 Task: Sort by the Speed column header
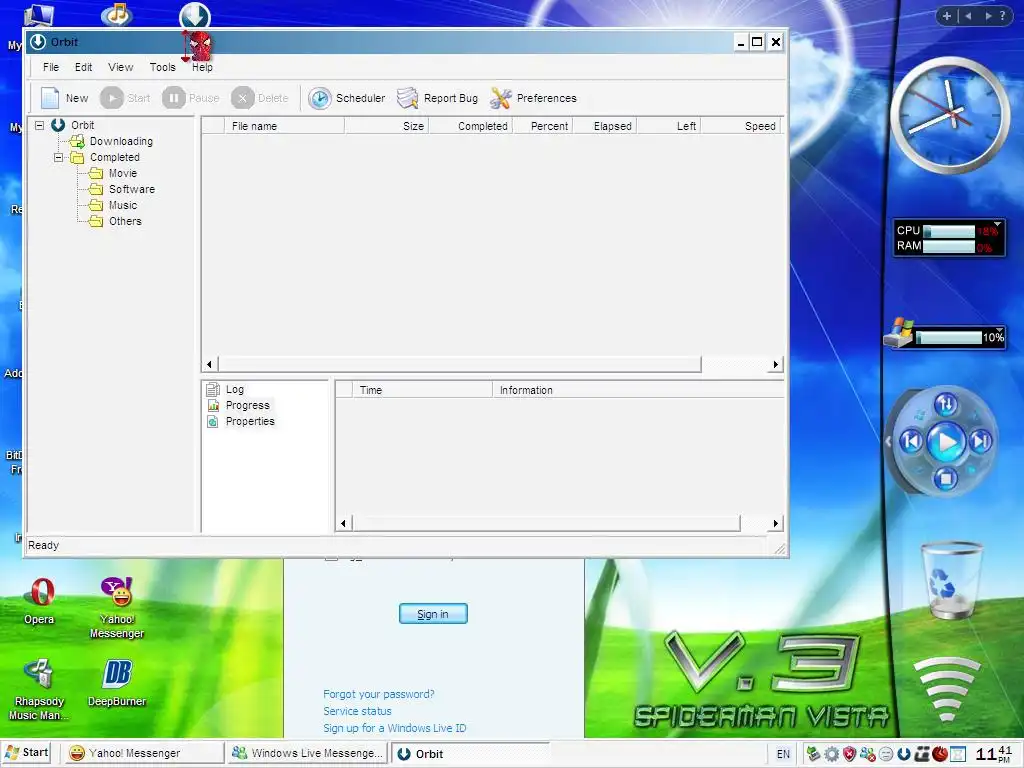coord(741,126)
